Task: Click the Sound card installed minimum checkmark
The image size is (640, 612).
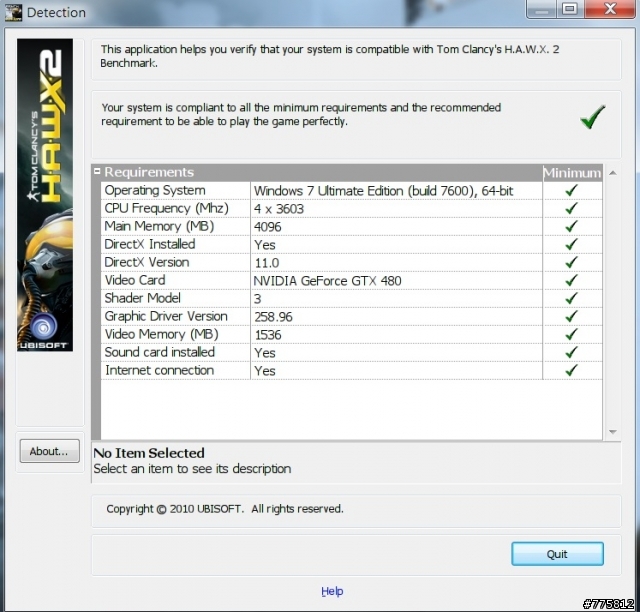Action: pos(571,352)
